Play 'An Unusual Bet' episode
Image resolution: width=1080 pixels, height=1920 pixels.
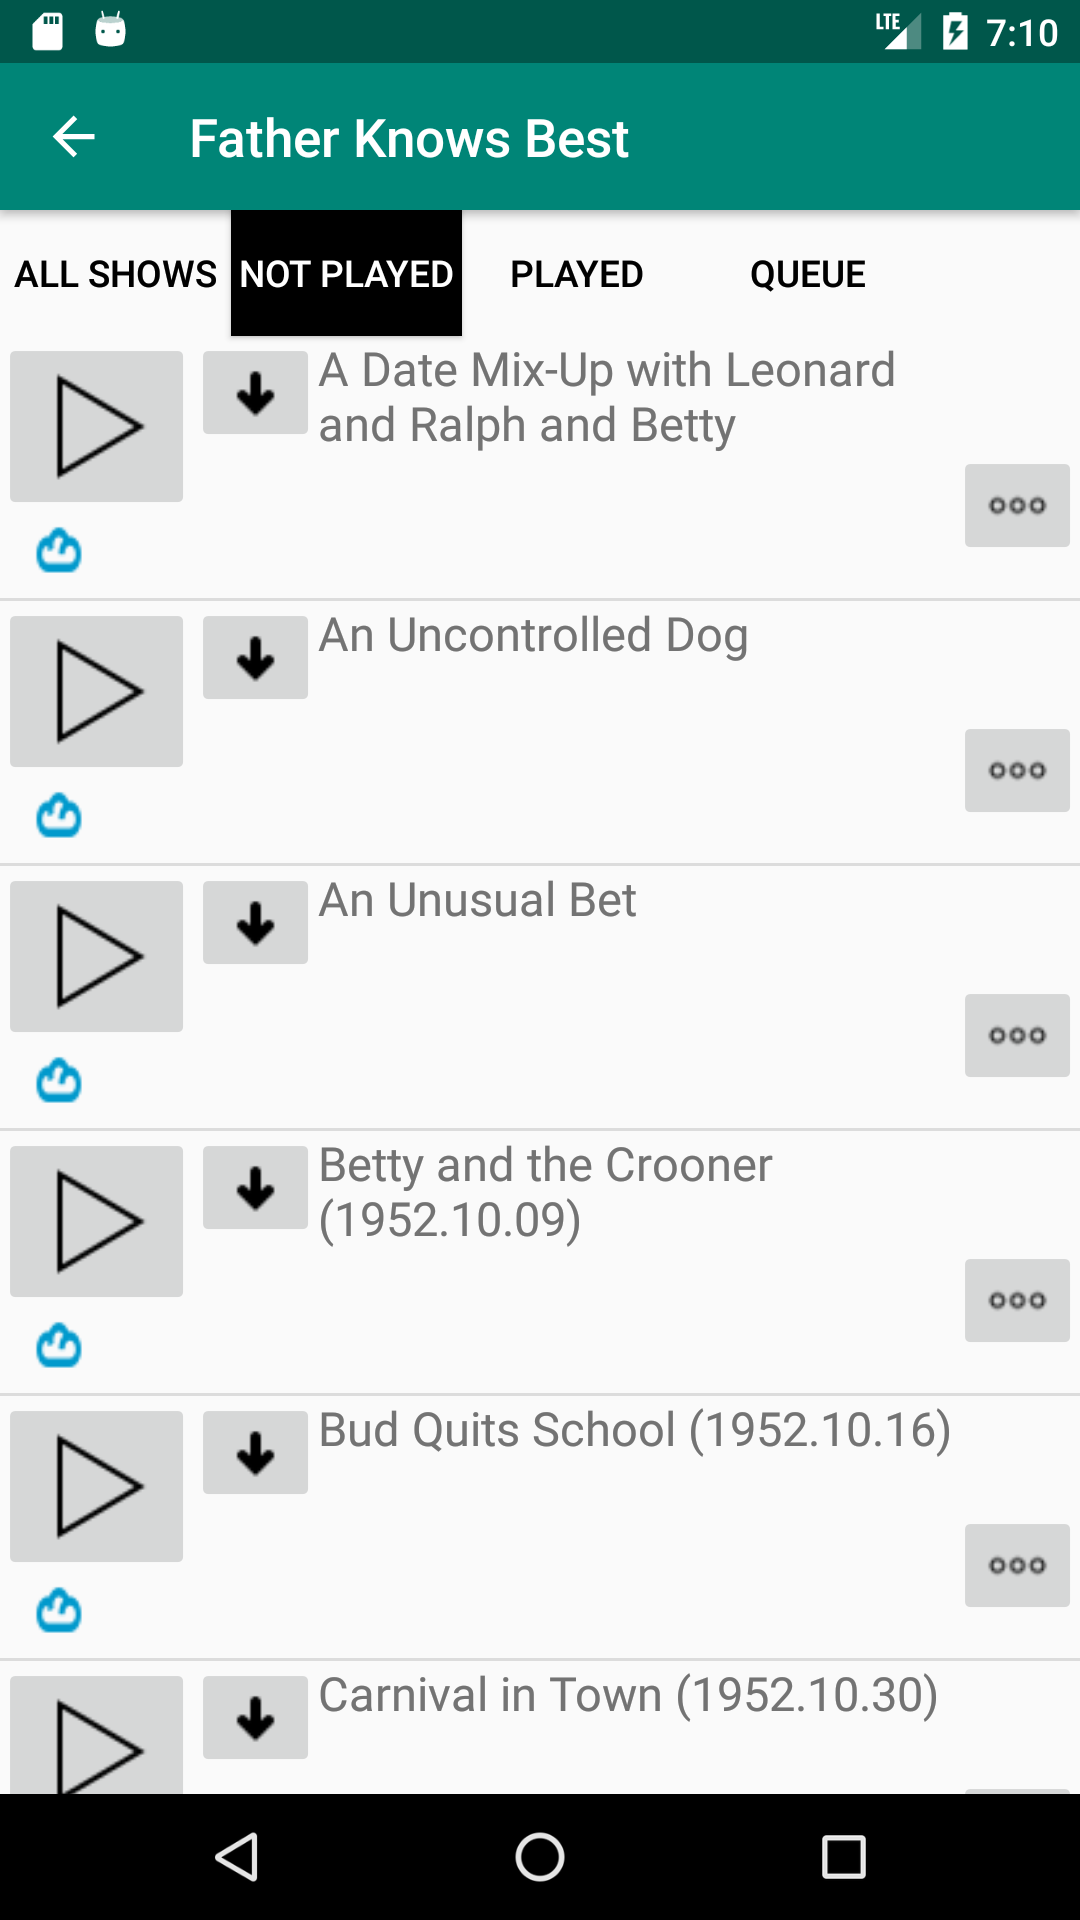(96, 956)
